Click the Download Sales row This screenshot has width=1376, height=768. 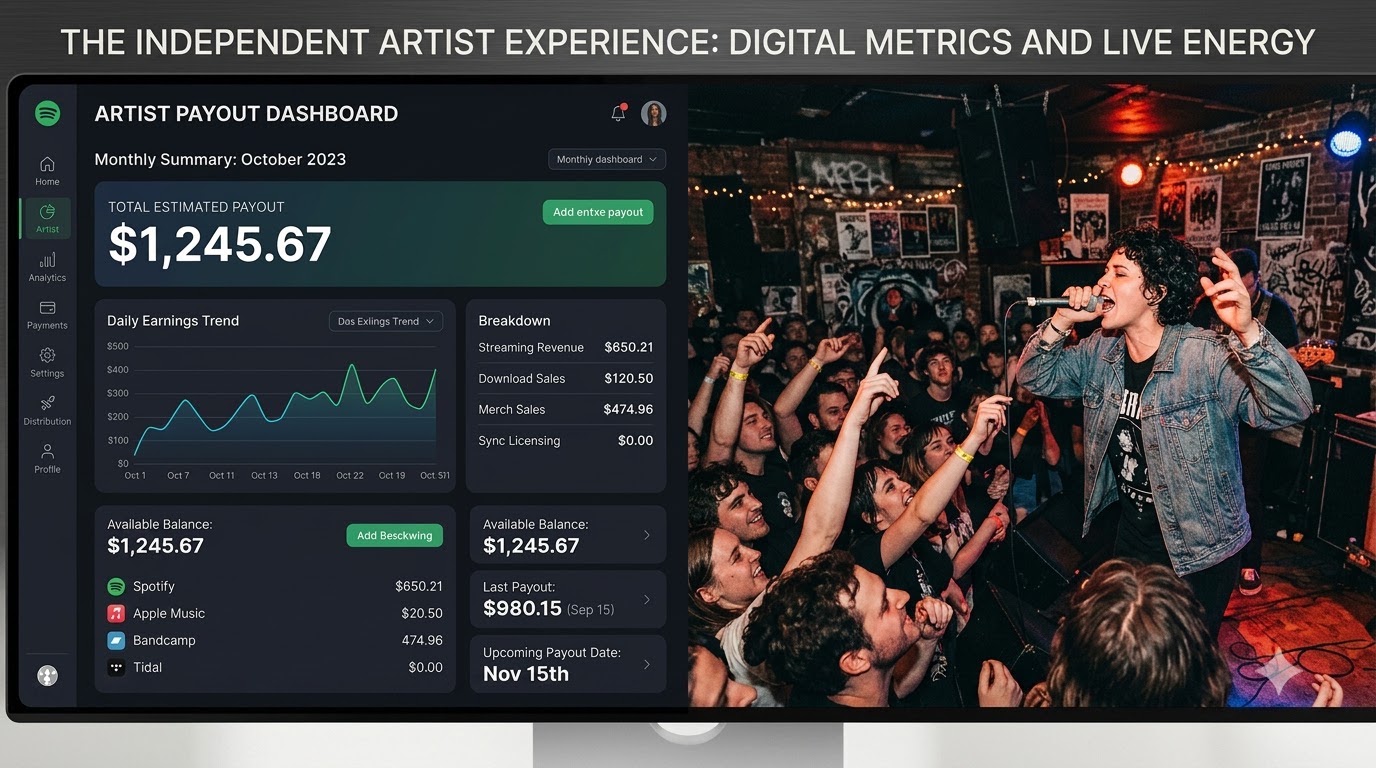click(x=566, y=378)
